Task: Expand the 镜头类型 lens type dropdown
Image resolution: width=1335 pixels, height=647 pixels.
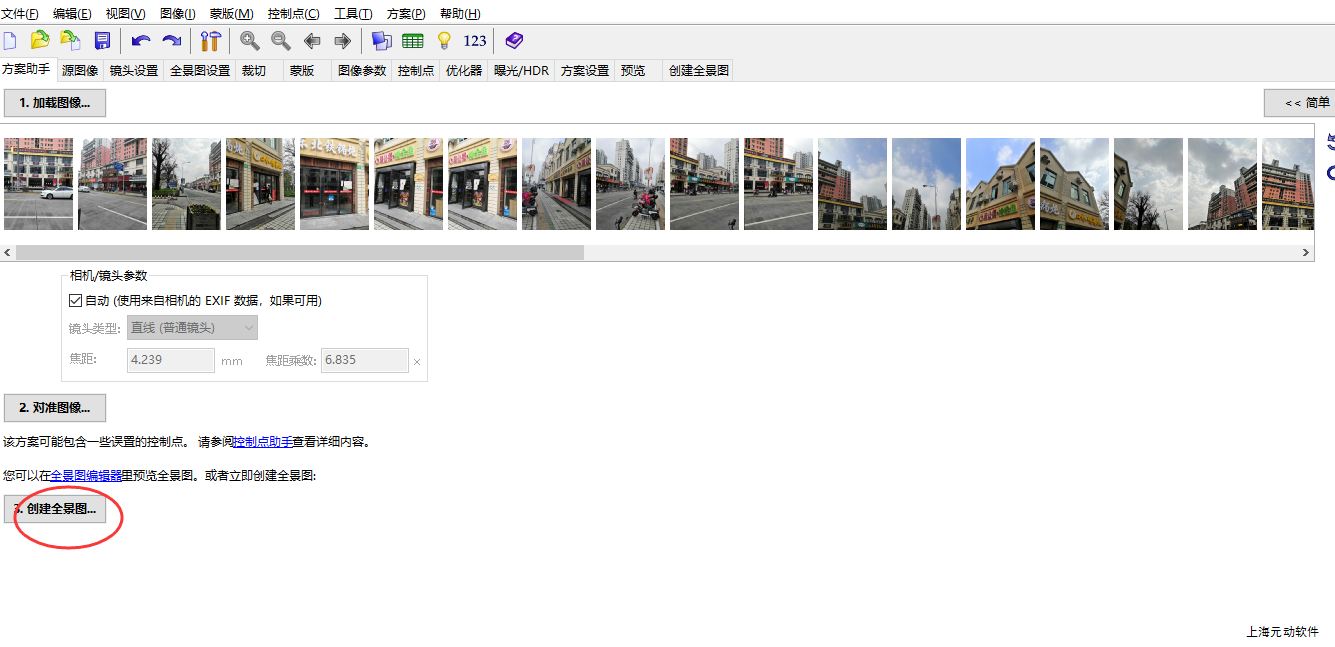Action: click(192, 328)
